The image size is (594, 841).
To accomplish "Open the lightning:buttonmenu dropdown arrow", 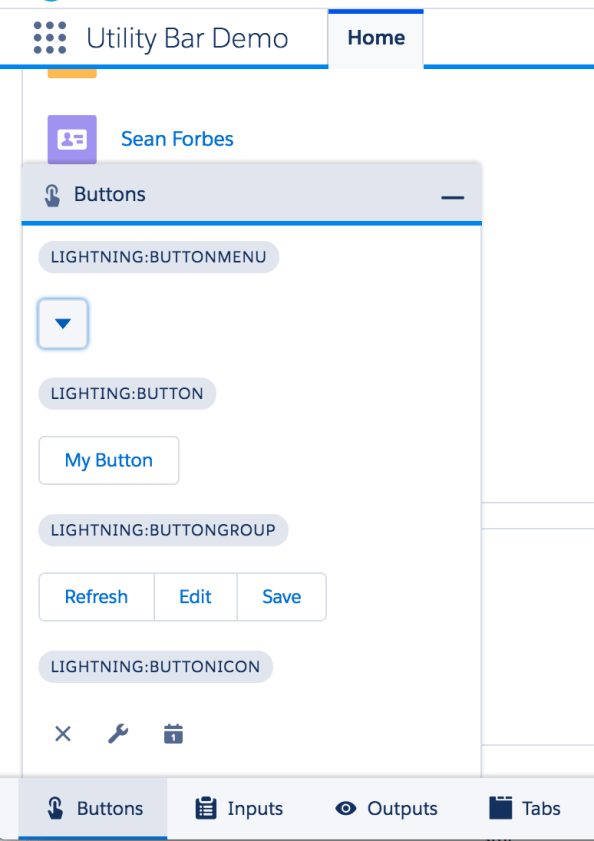I will (x=62, y=323).
